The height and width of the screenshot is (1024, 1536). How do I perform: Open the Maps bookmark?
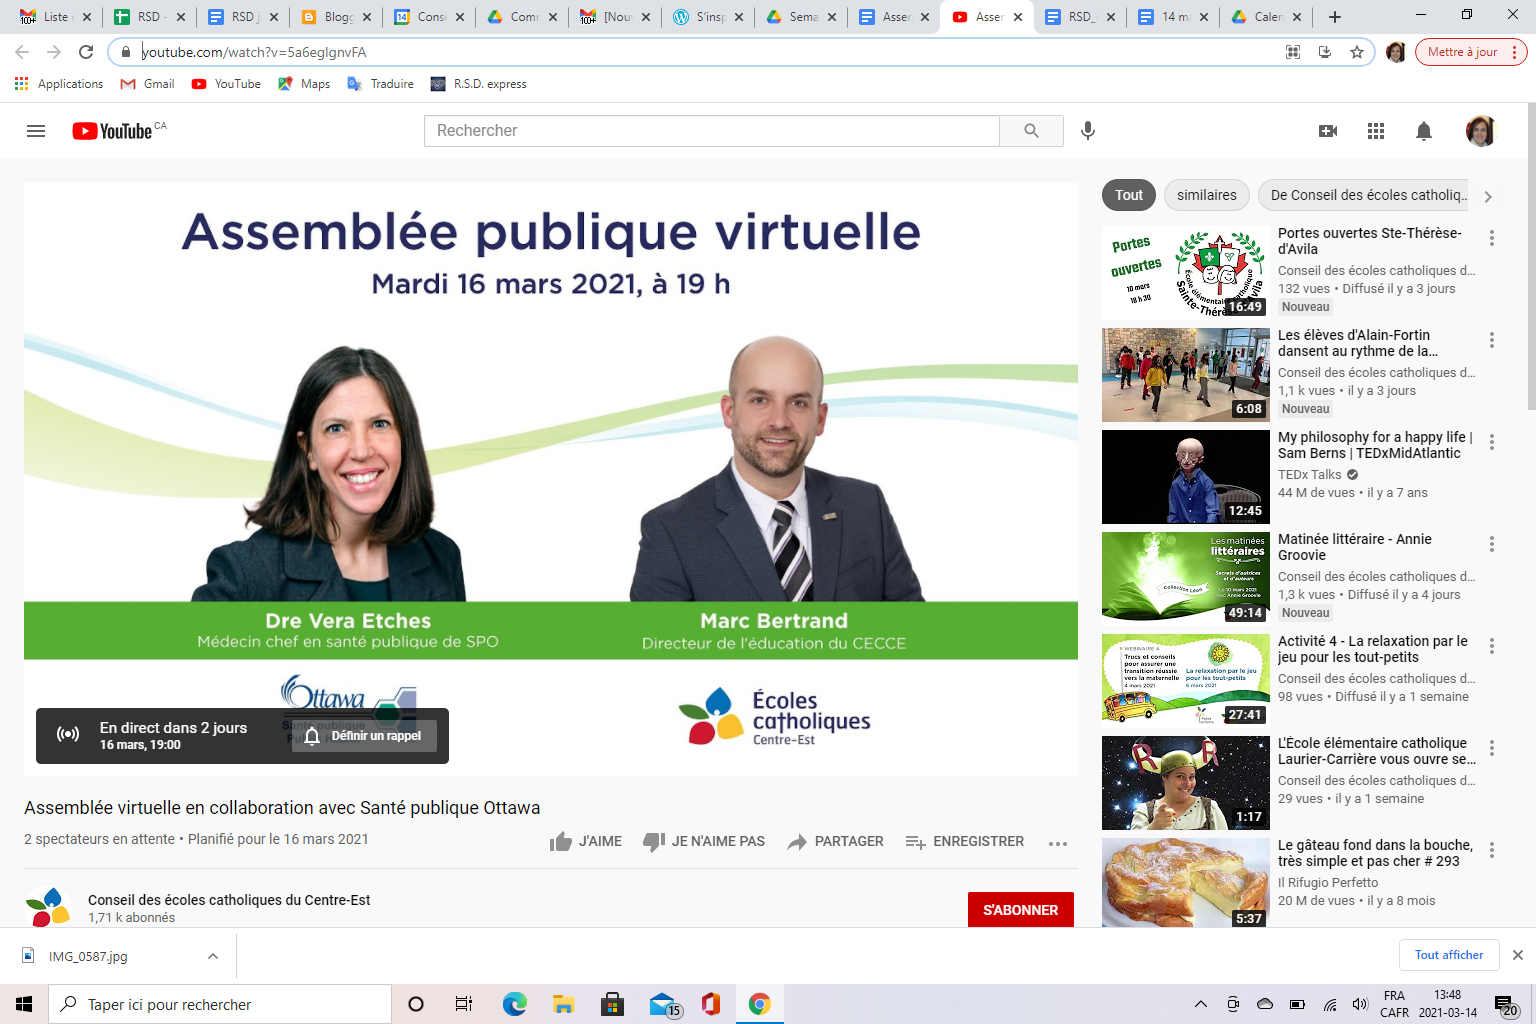click(304, 84)
